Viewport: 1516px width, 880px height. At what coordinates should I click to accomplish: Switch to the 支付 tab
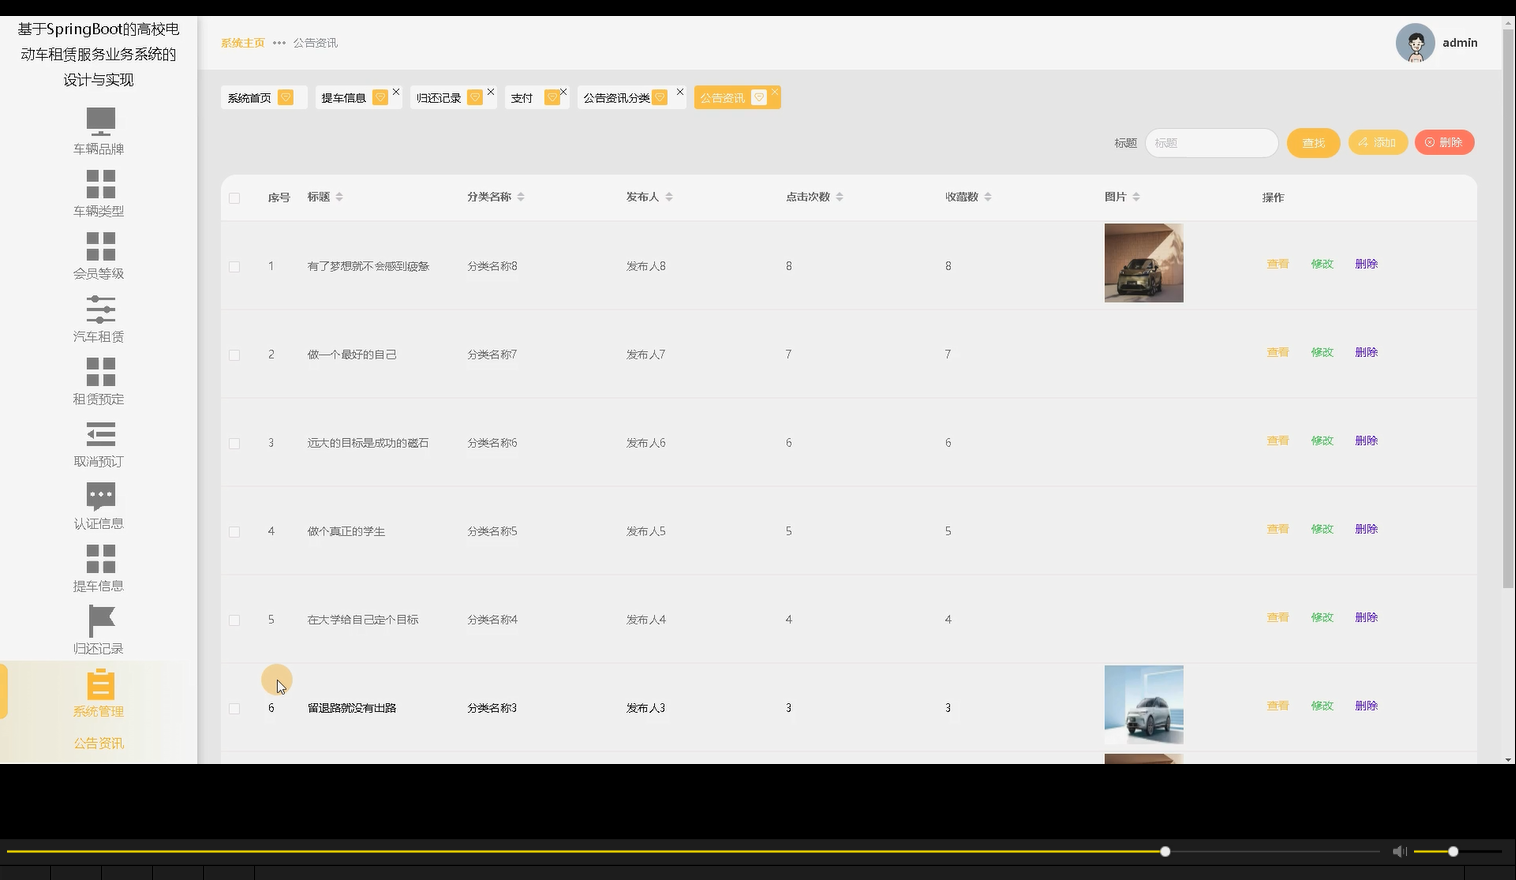(522, 97)
